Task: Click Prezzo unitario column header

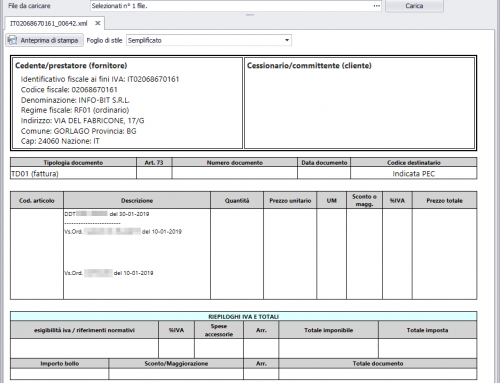Action: (x=290, y=201)
